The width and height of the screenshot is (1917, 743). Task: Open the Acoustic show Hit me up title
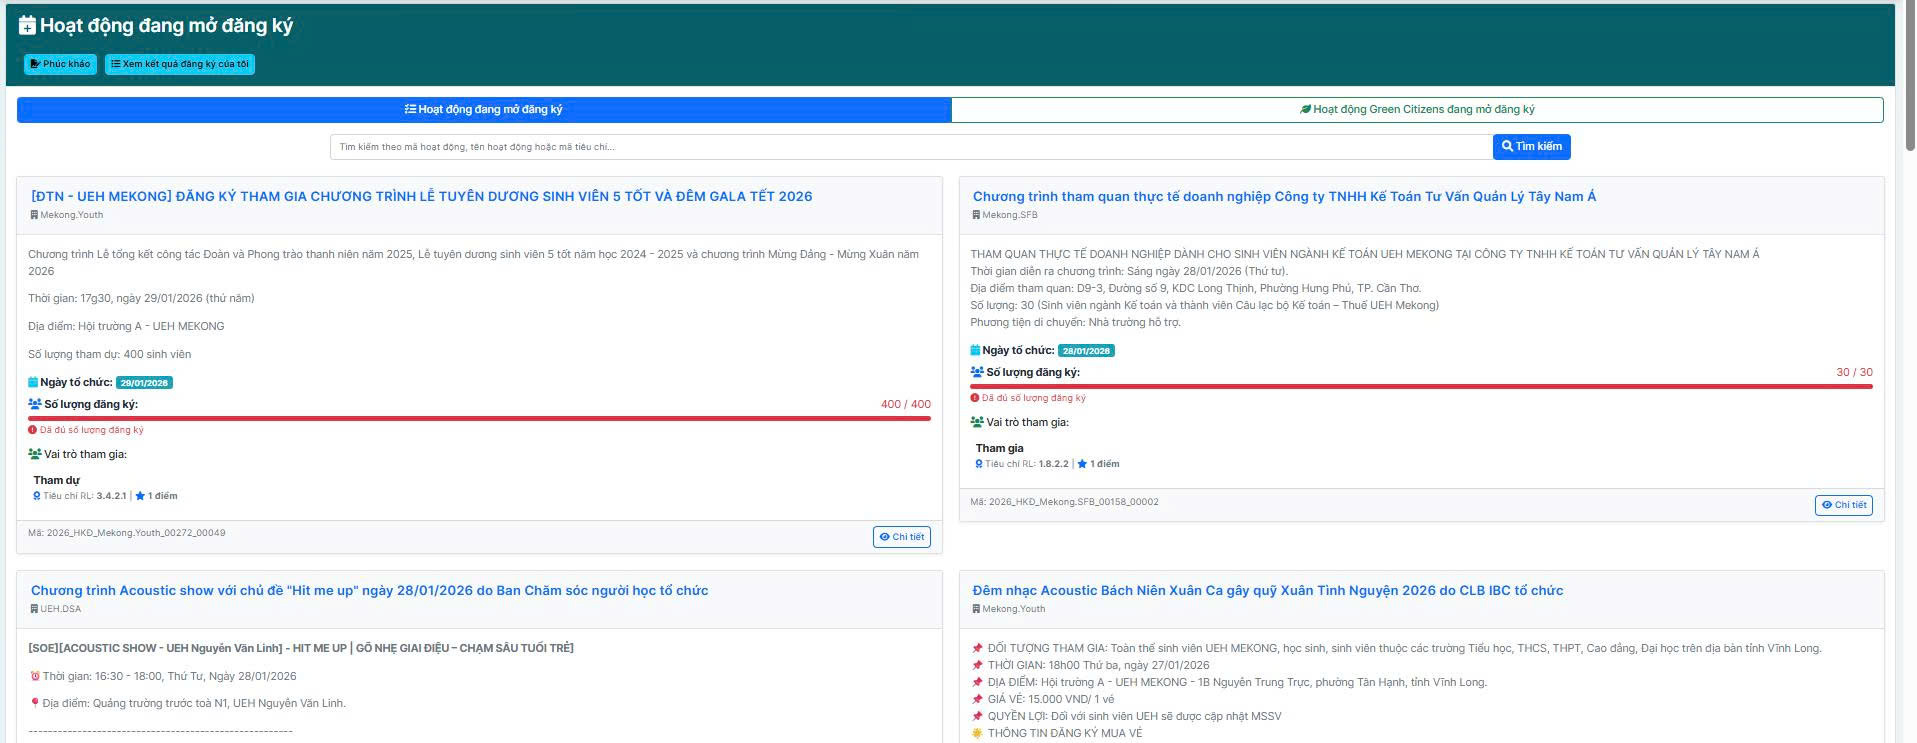point(369,591)
